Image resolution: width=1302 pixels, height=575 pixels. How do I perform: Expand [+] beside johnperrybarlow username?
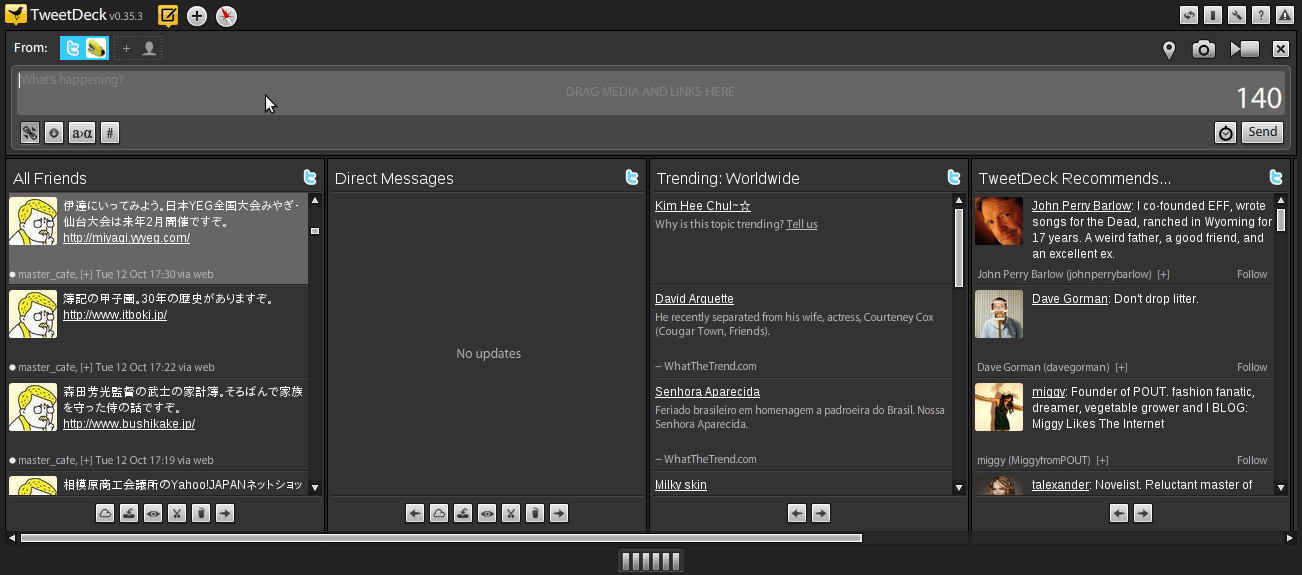[x=1163, y=274]
